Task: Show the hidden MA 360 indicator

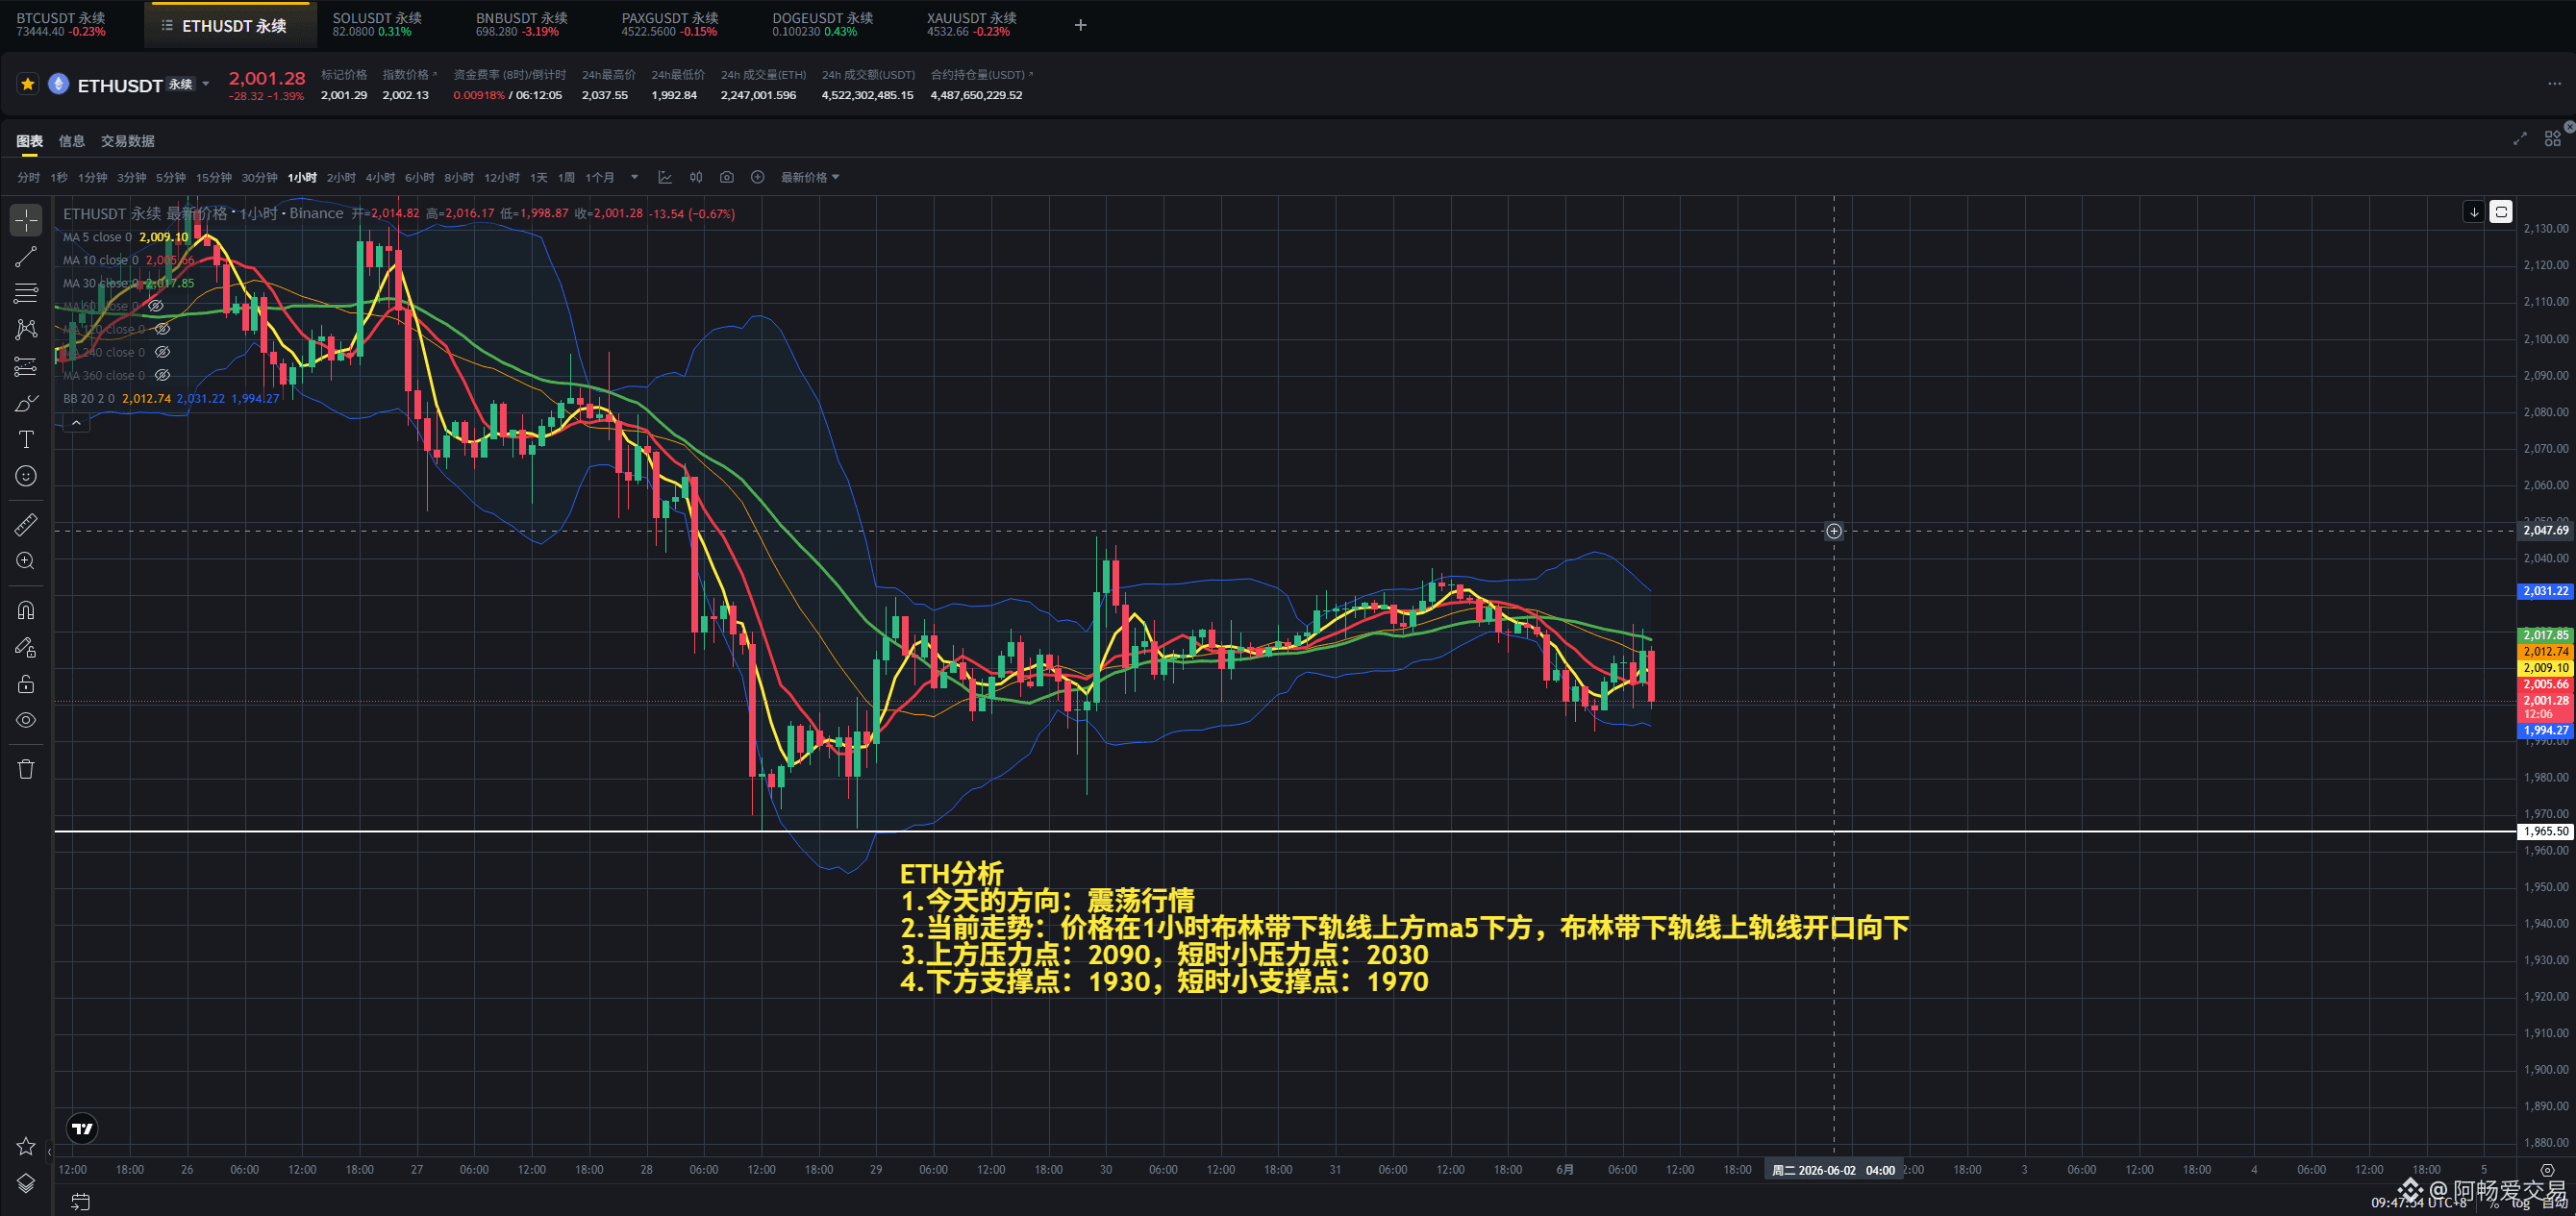Action: [x=162, y=375]
